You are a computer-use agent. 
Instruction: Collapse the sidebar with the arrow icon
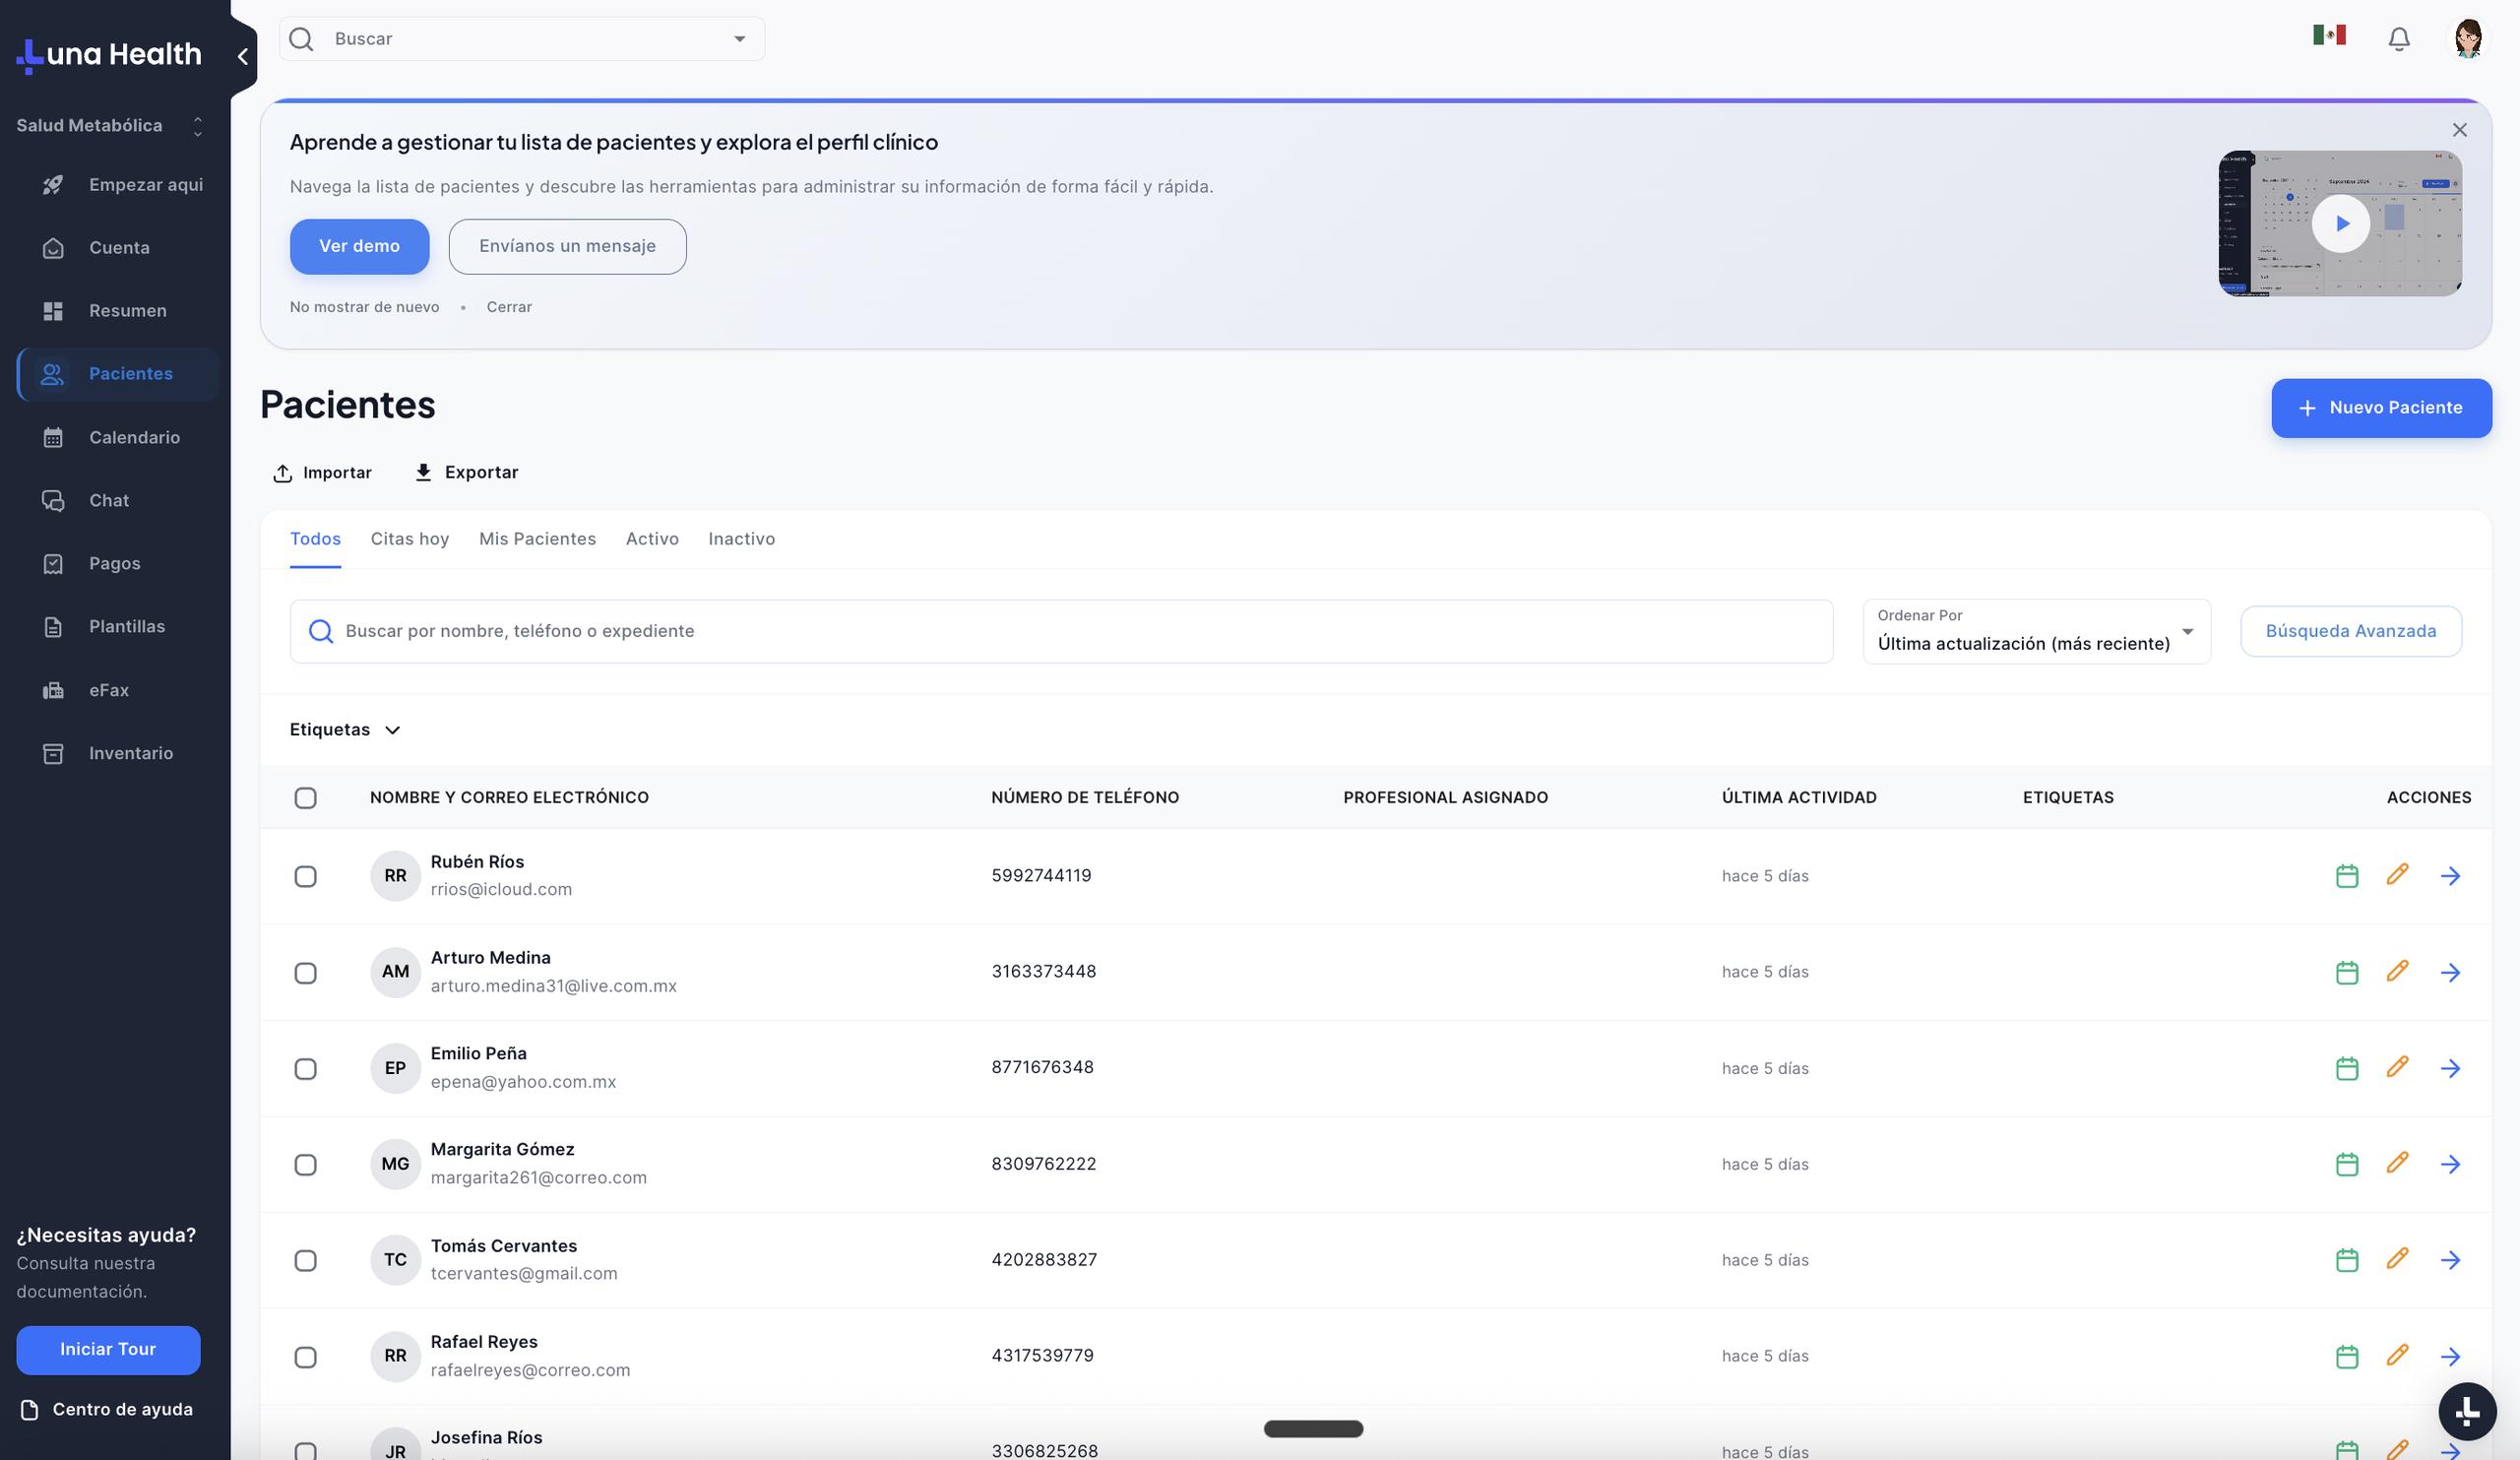pyautogui.click(x=242, y=57)
